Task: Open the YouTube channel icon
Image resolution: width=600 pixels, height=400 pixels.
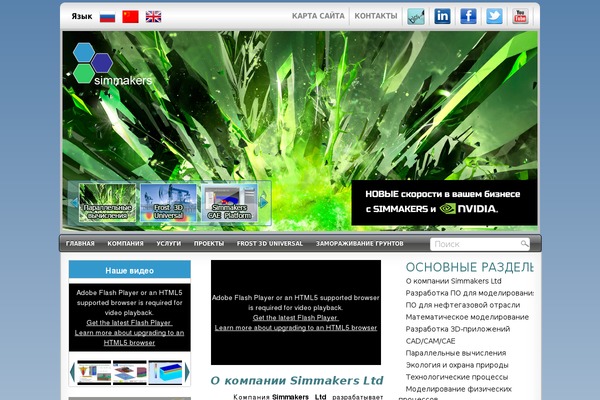Action: [x=520, y=16]
